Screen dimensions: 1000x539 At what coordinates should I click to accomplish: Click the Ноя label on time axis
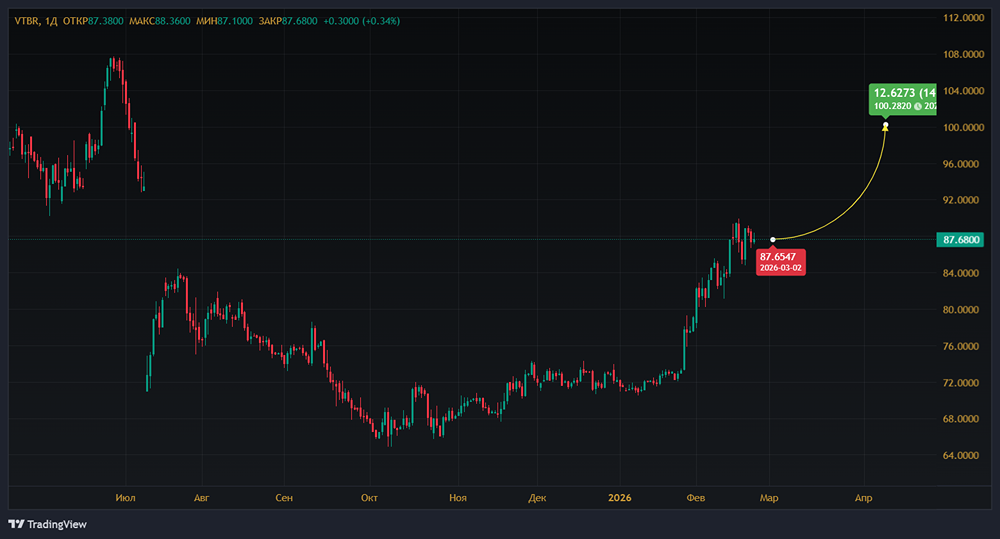click(458, 498)
